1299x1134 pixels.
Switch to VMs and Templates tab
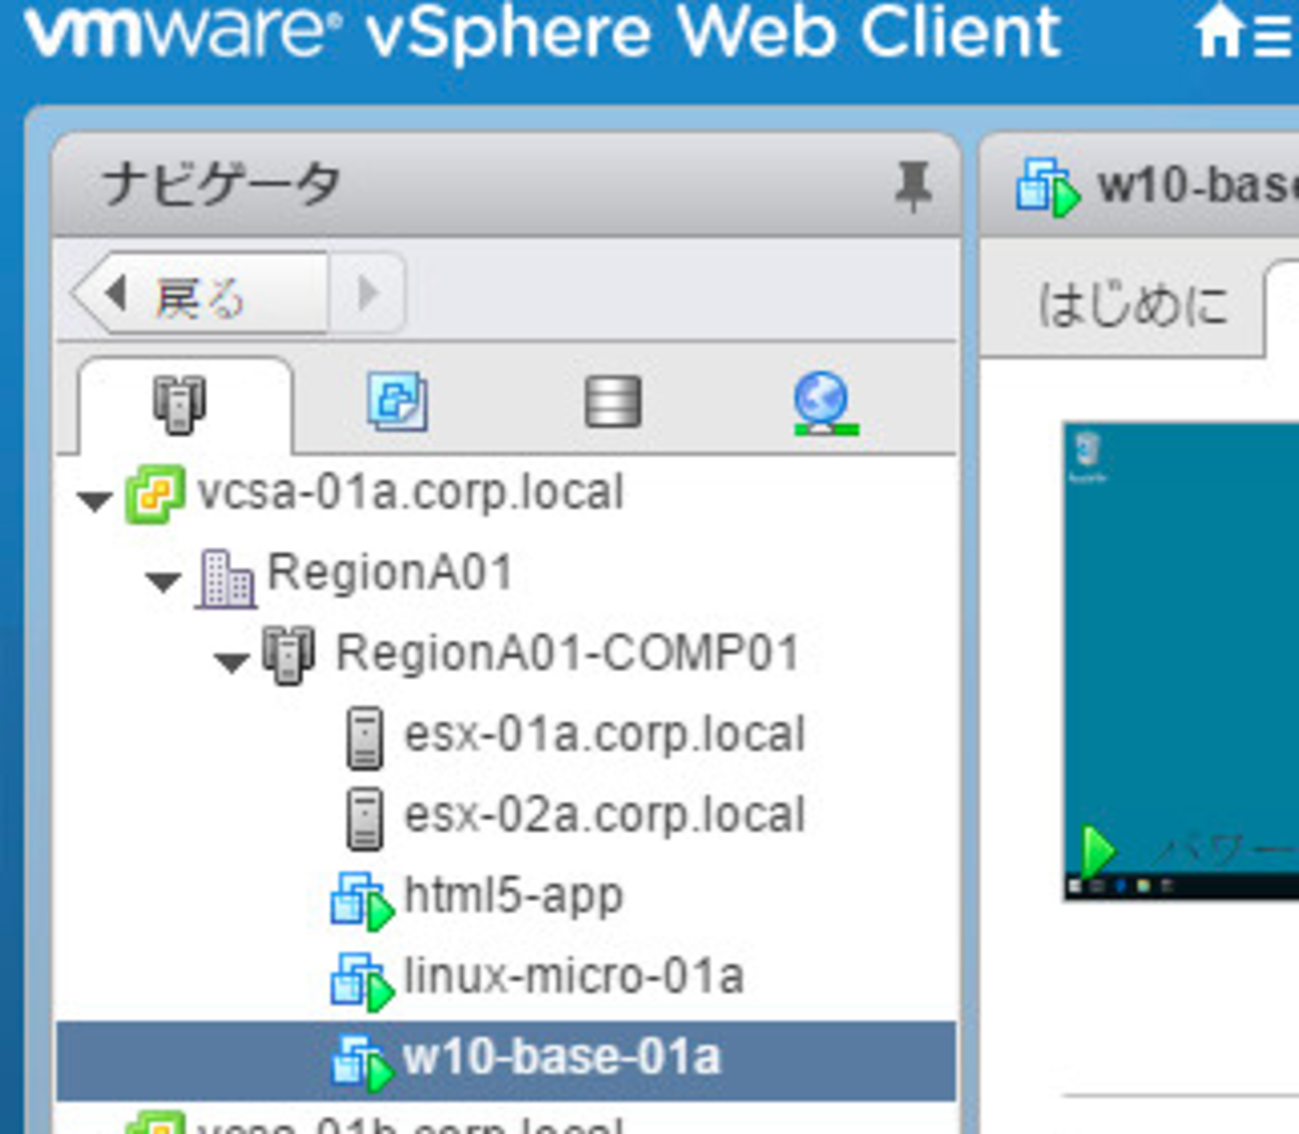397,402
